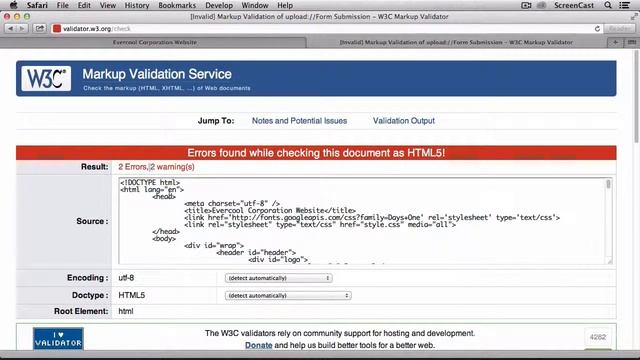Click the 4282 counter badge
The height and width of the screenshot is (360, 640).
pyautogui.click(x=598, y=337)
